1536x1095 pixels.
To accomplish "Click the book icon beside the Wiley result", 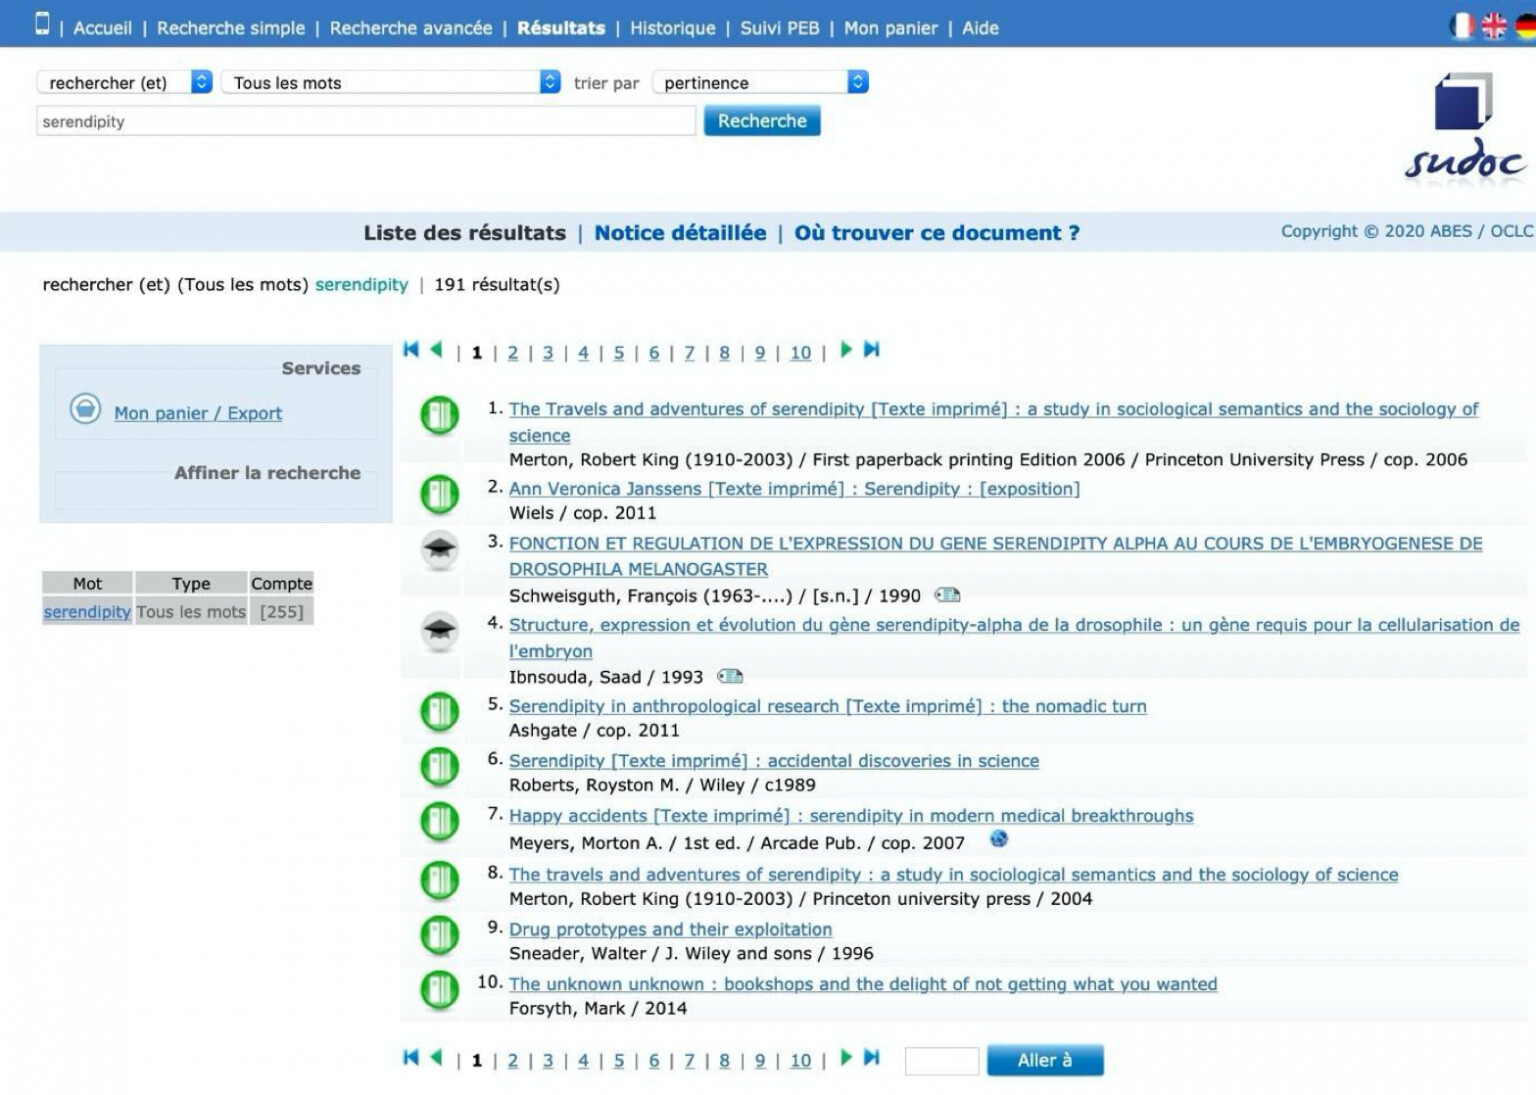I will 438,768.
